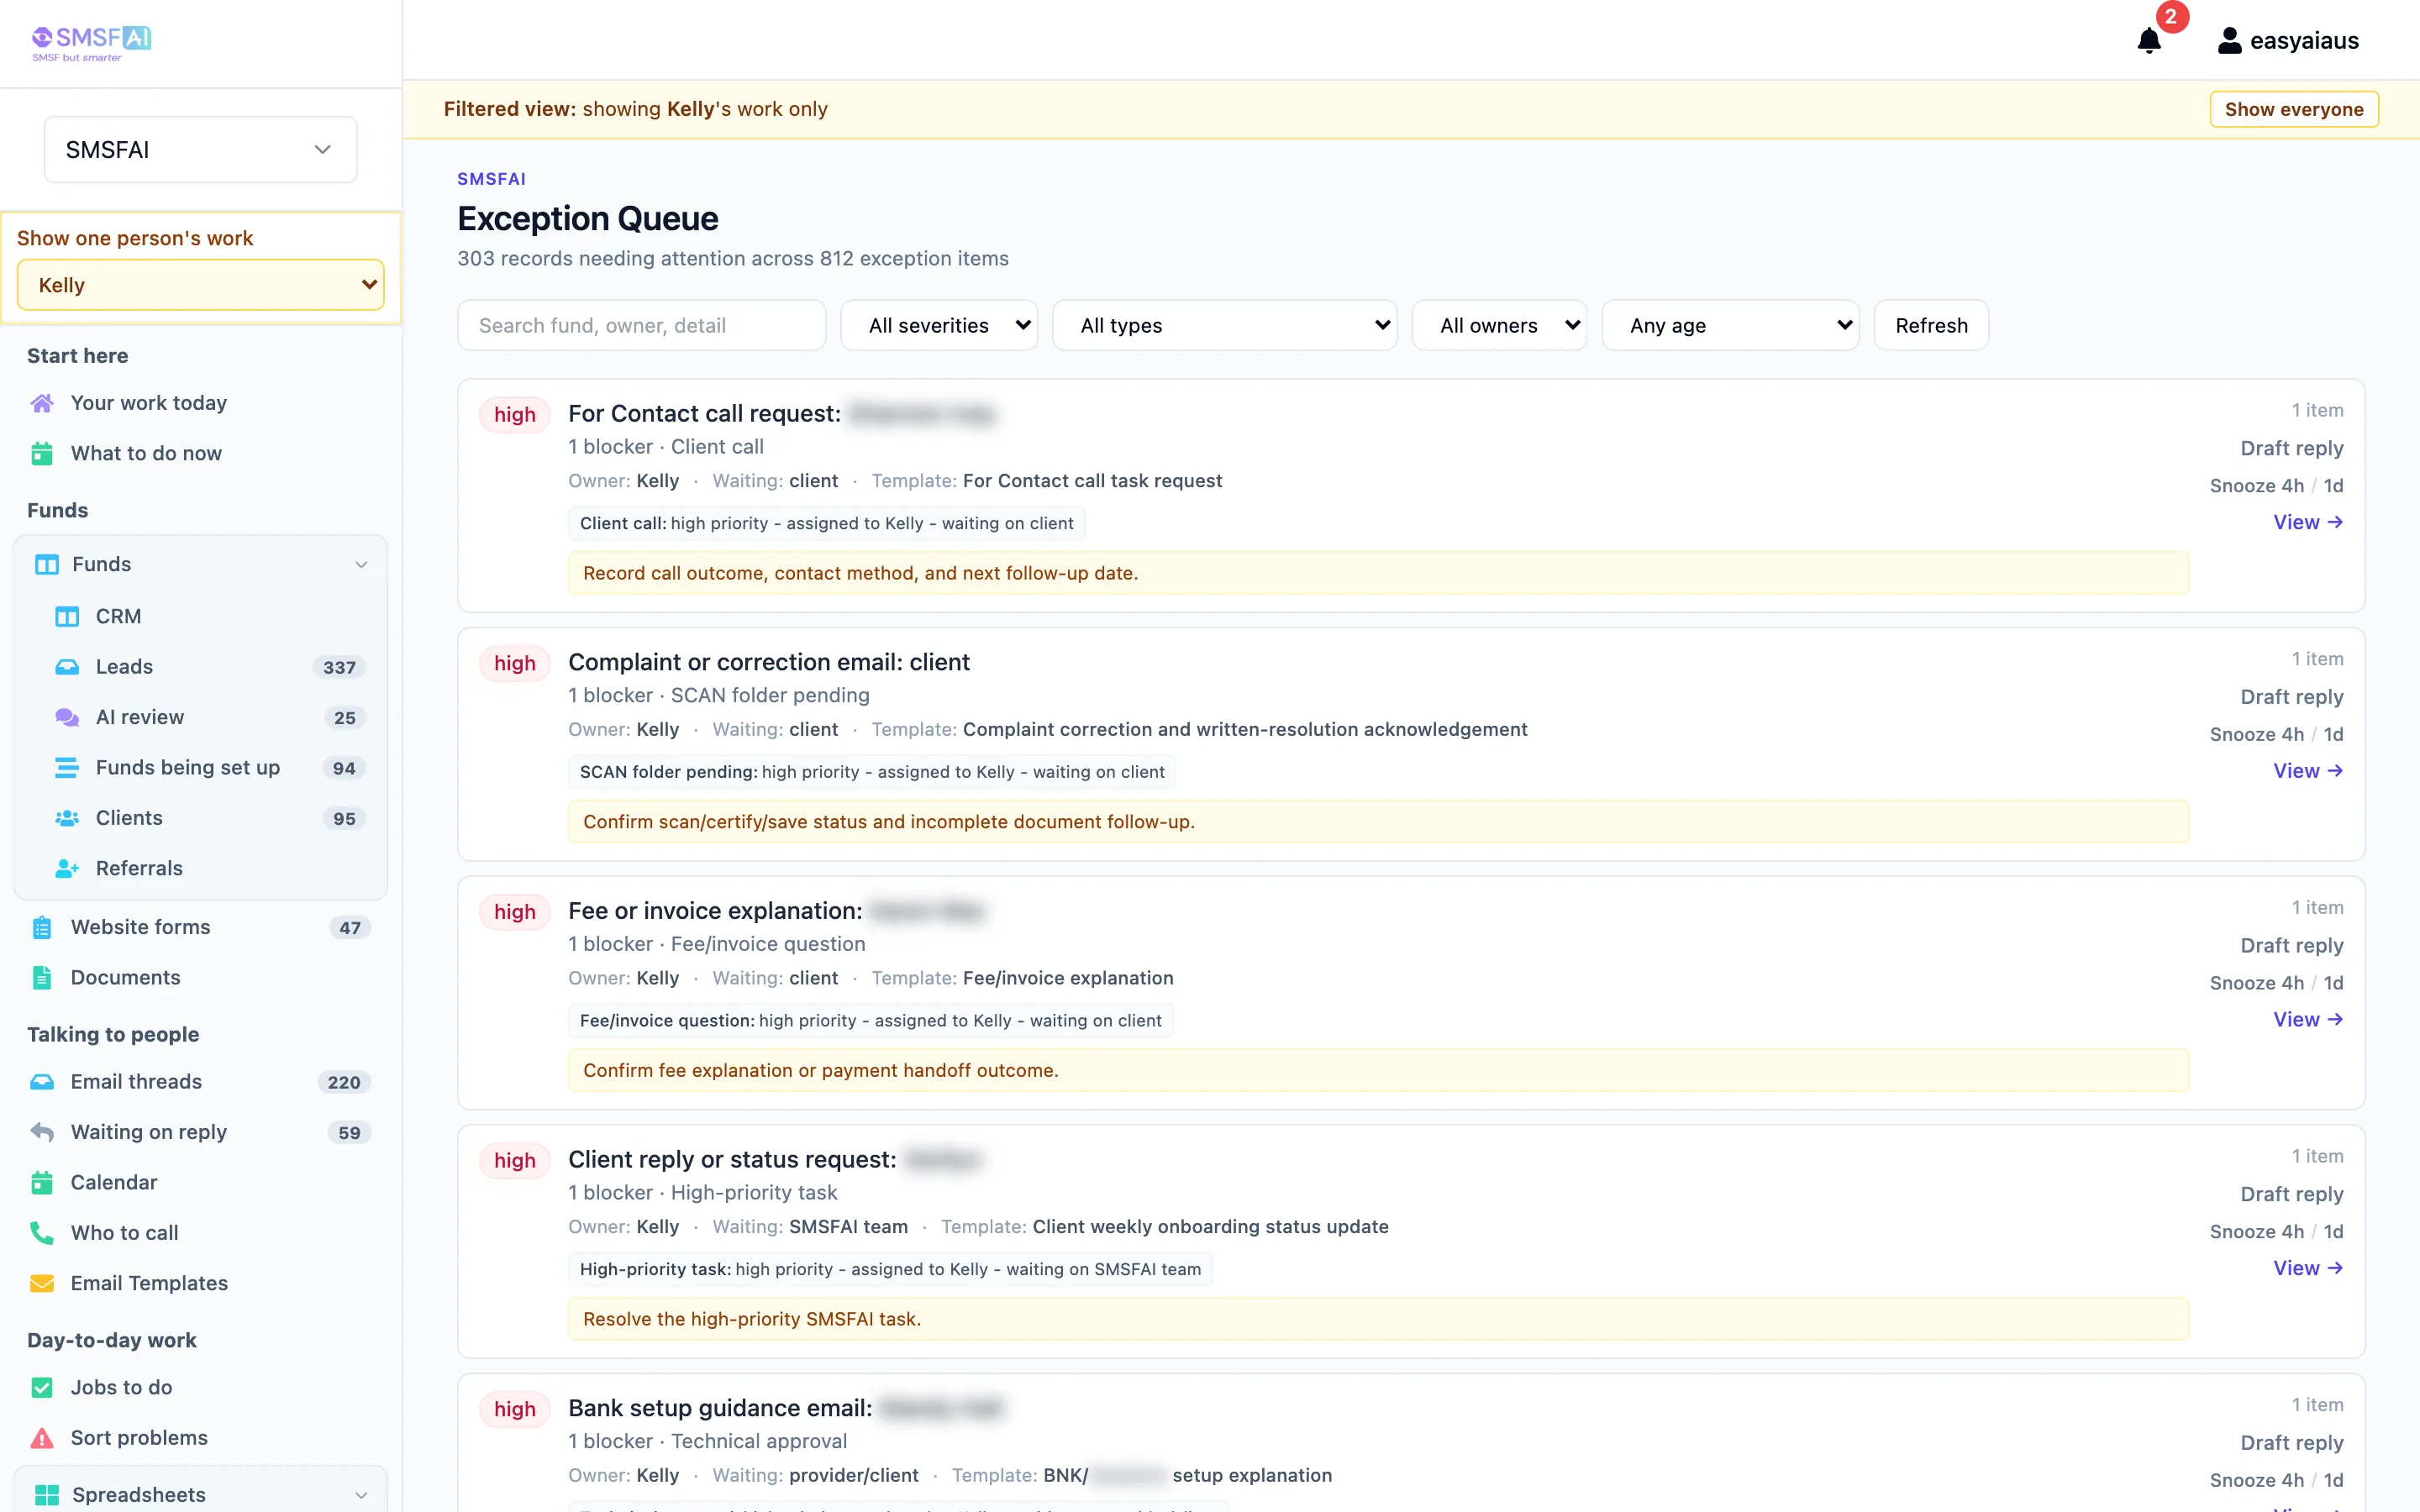Viewport: 2420px width, 1512px height.
Task: Open the SMSFAI workspace dropdown
Action: tap(200, 150)
